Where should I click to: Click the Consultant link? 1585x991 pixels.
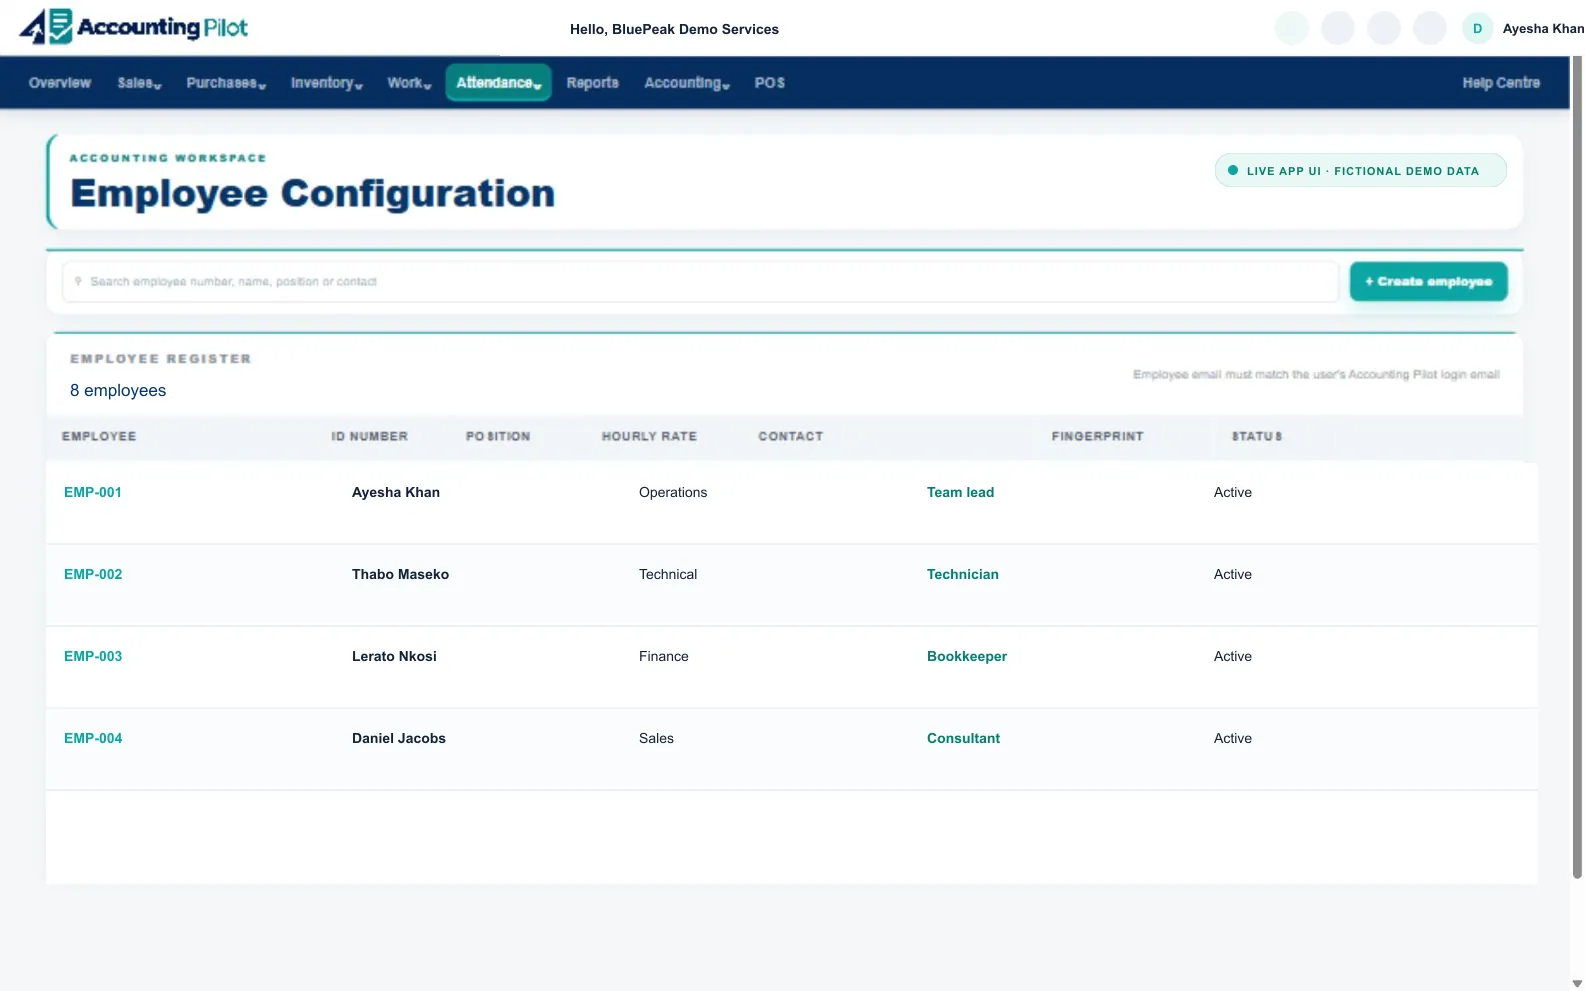coord(963,738)
